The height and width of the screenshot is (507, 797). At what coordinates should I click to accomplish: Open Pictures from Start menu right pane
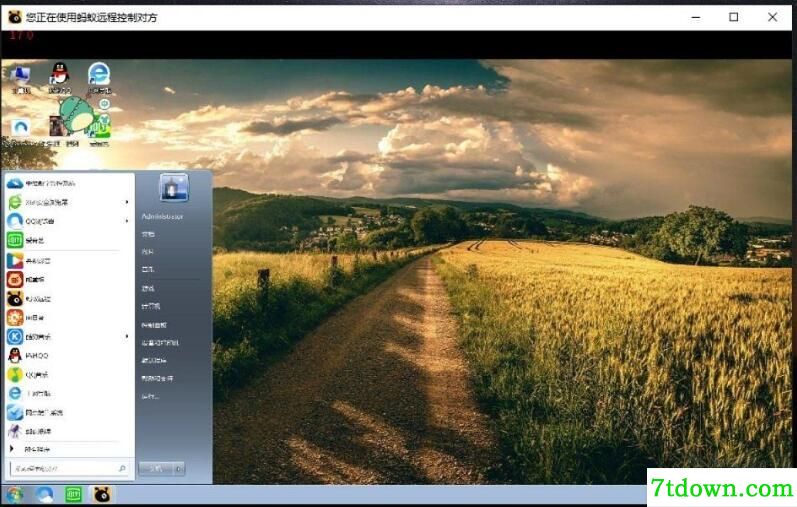(x=148, y=252)
